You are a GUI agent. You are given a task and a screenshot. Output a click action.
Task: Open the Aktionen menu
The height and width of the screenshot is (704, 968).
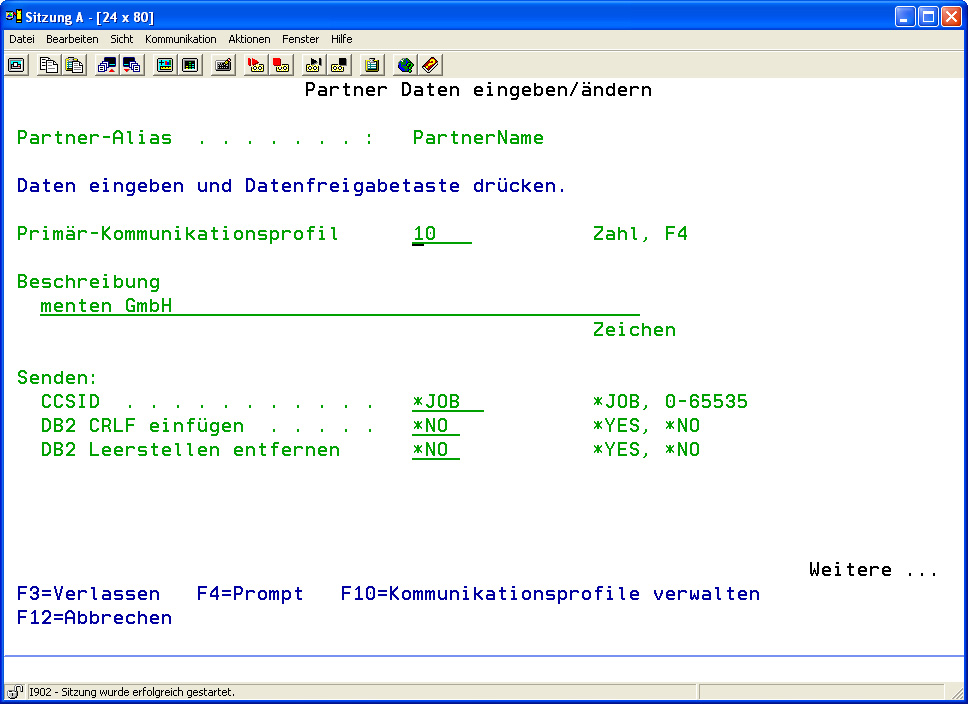[249, 39]
